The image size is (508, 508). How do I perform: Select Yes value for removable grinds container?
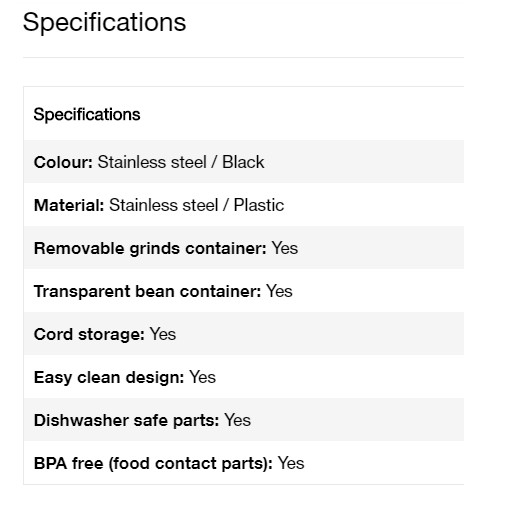coord(284,248)
